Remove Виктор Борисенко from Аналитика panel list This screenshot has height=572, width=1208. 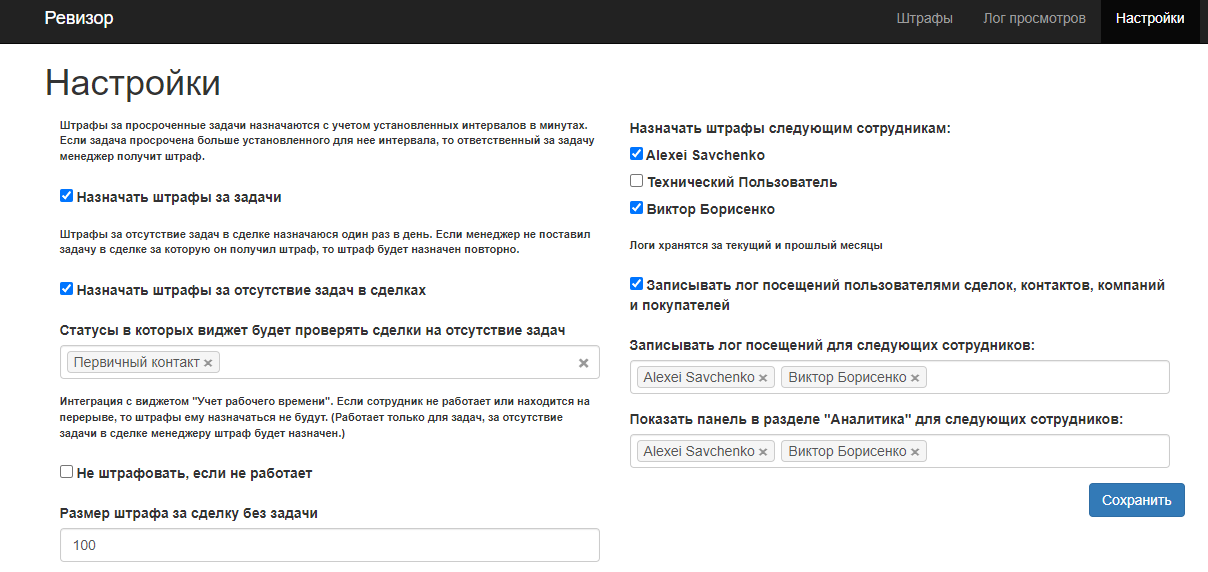pos(915,452)
